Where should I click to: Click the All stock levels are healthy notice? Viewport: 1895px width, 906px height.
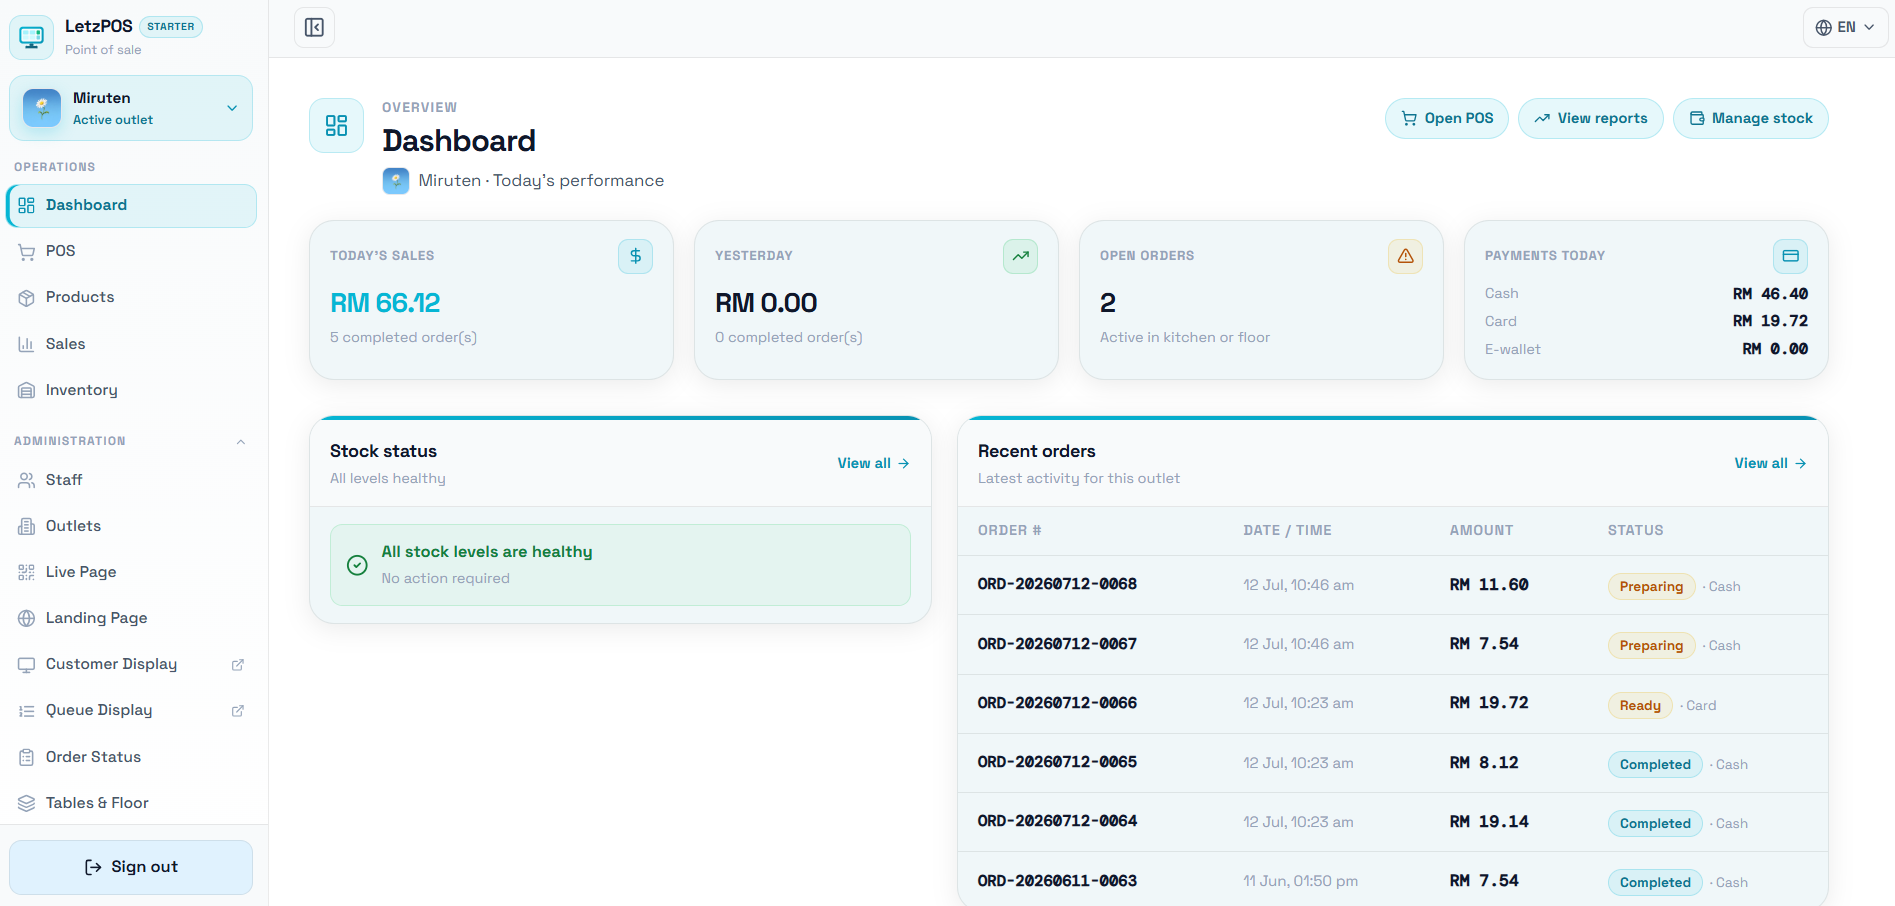tap(620, 565)
